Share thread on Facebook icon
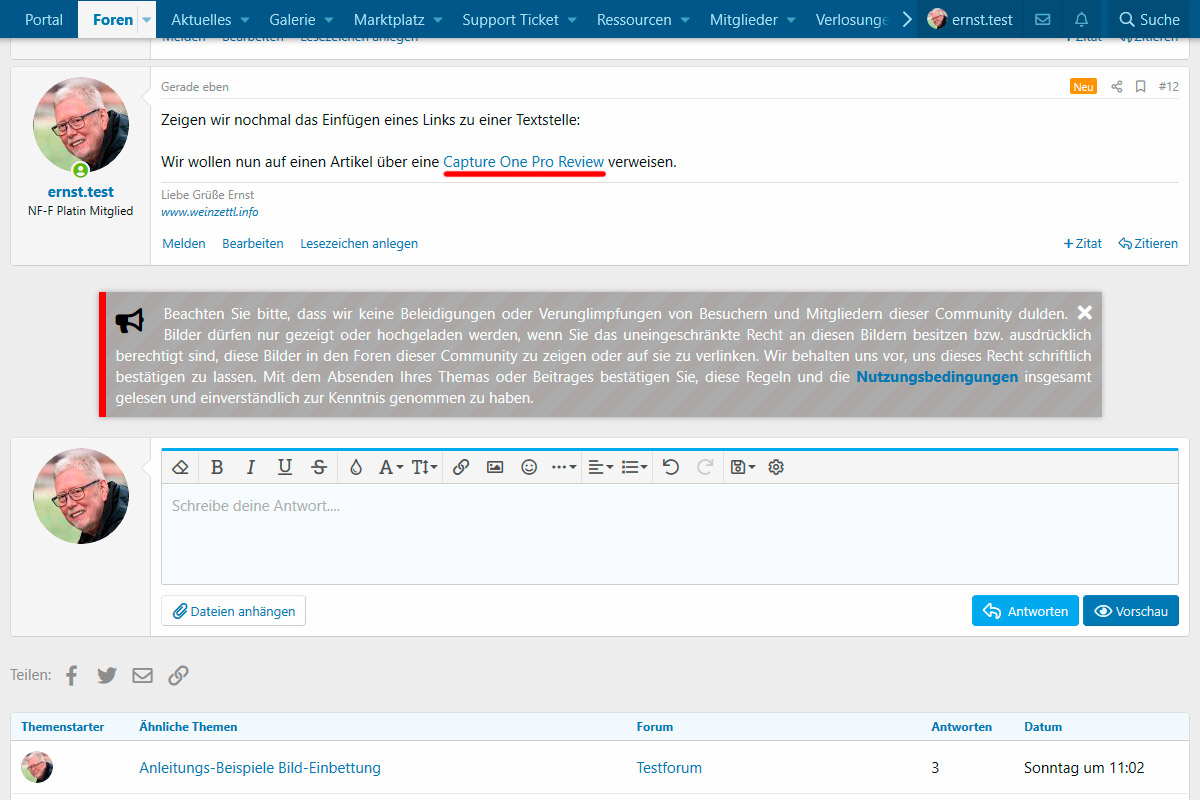This screenshot has width=1200, height=800. tap(71, 676)
